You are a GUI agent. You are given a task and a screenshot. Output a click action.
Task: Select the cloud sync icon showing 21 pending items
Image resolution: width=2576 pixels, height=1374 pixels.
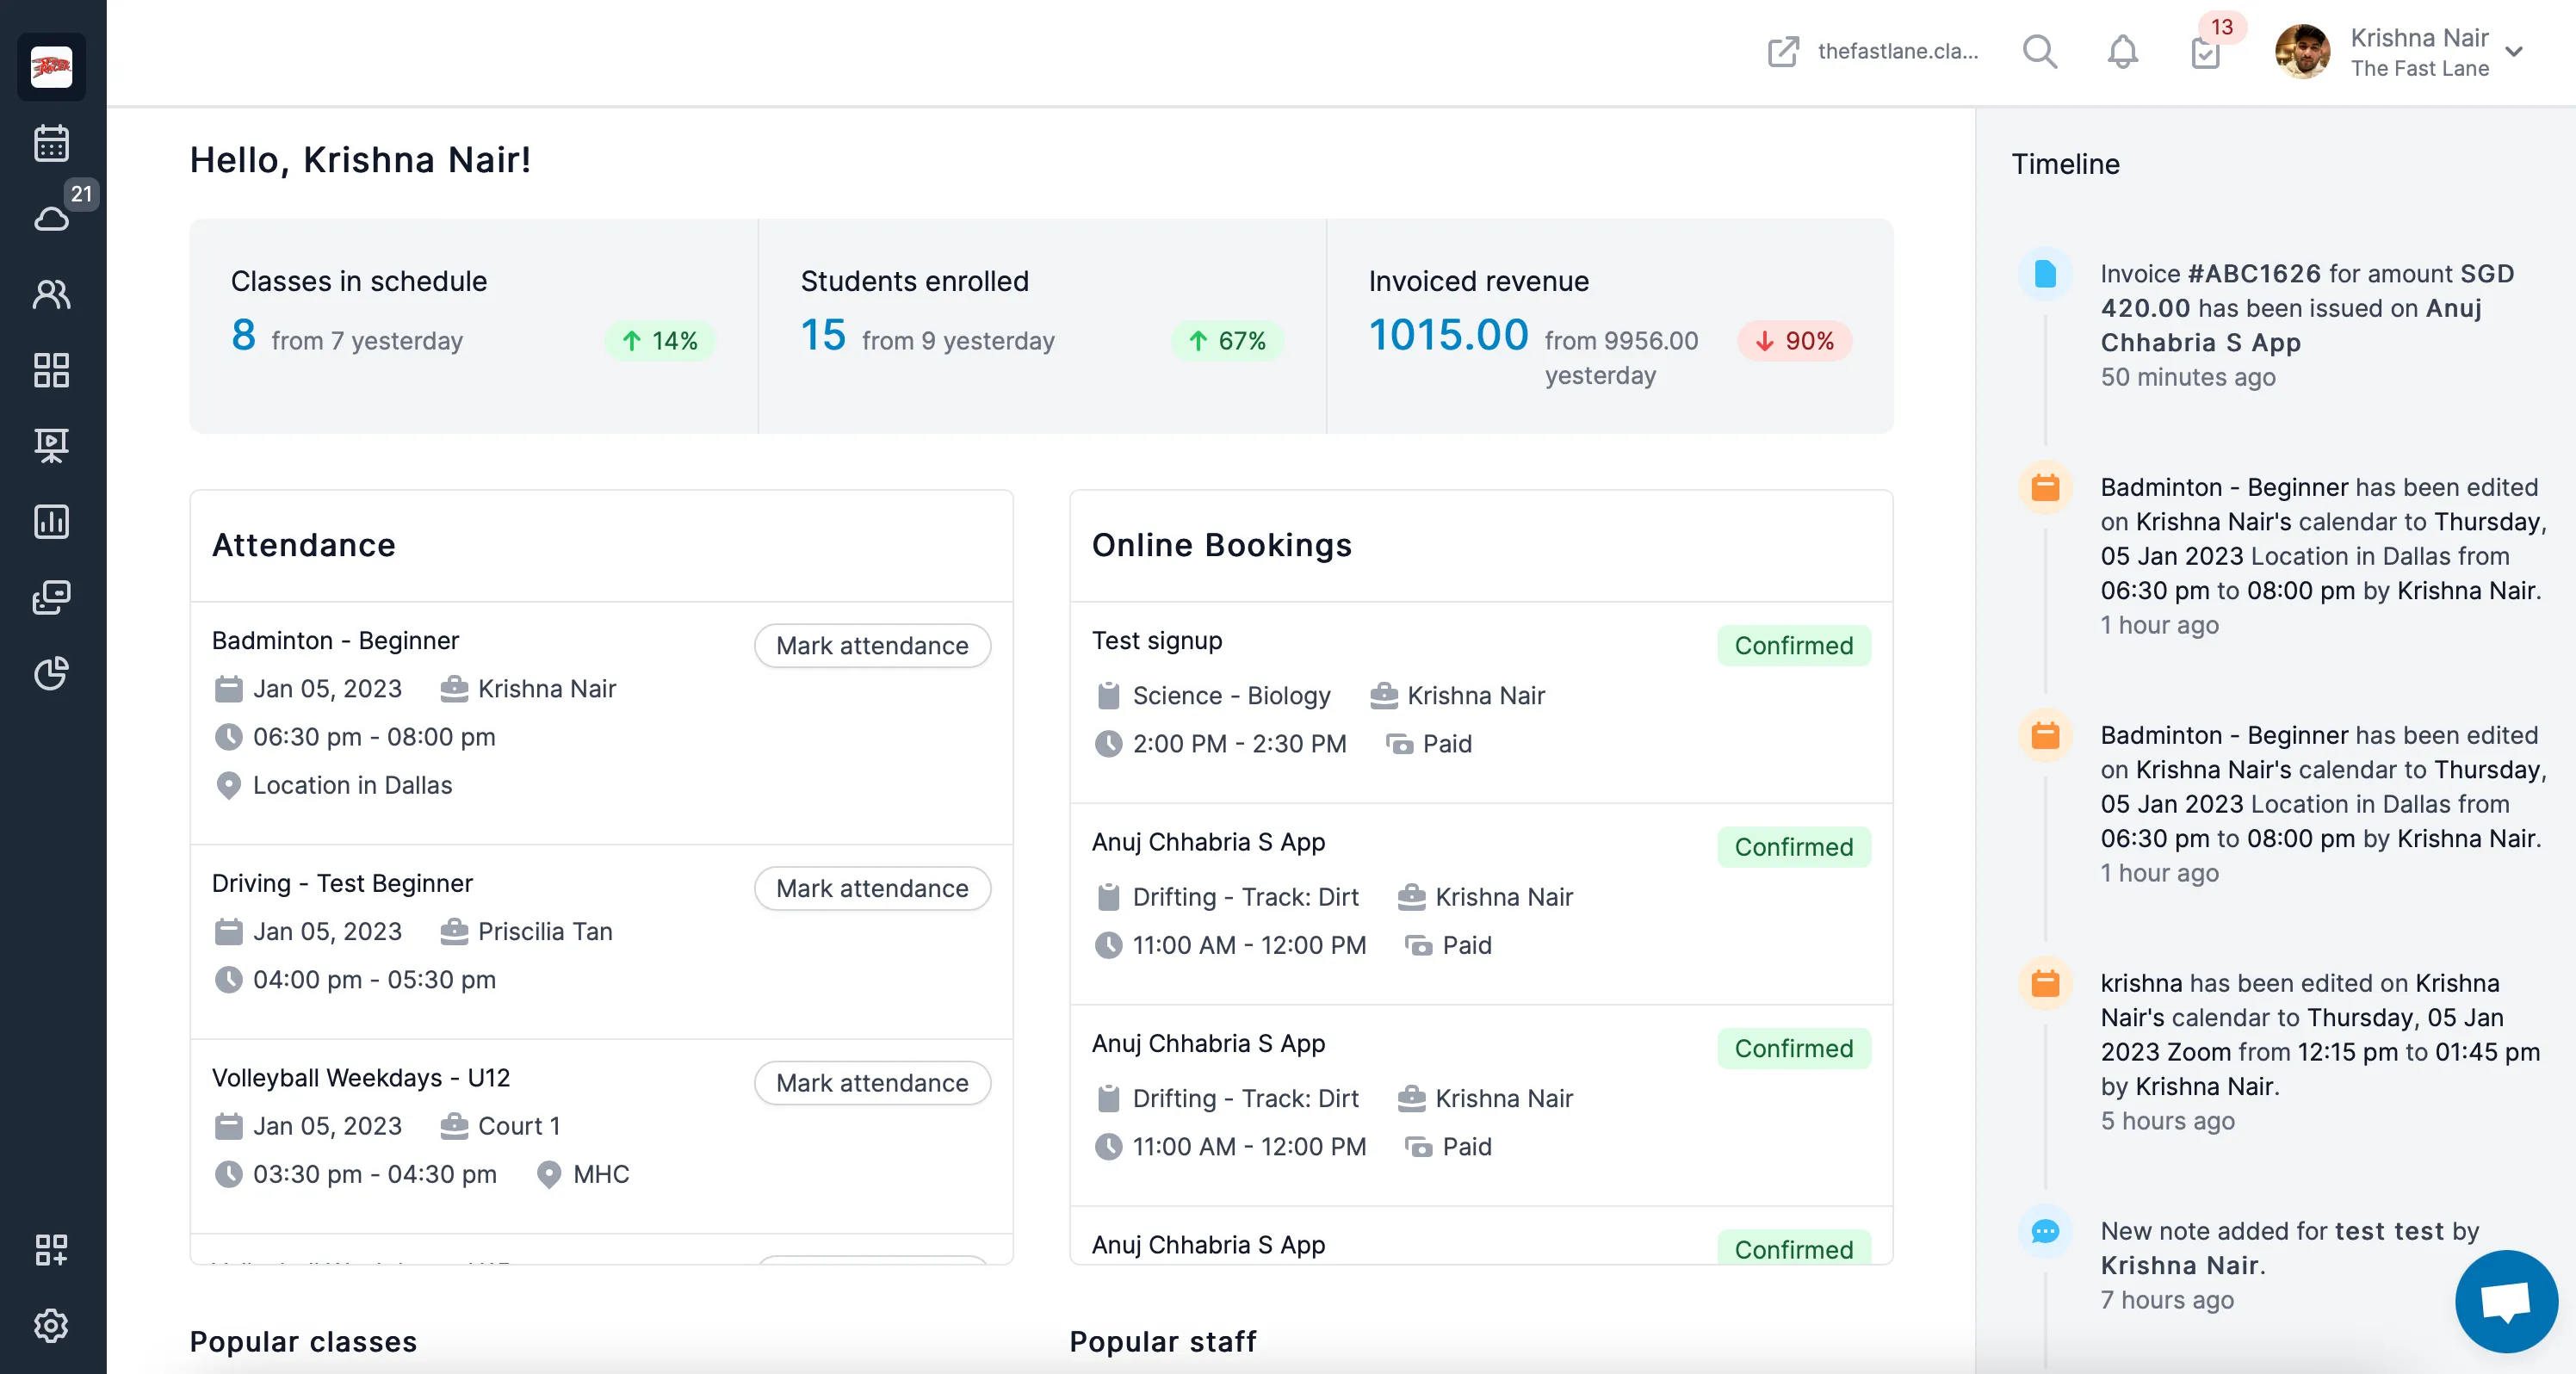click(x=51, y=218)
